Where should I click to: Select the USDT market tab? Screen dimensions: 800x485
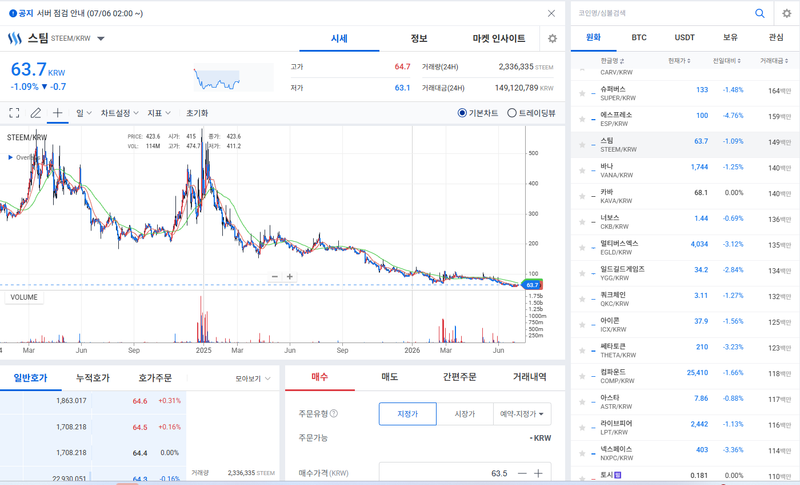pos(685,37)
